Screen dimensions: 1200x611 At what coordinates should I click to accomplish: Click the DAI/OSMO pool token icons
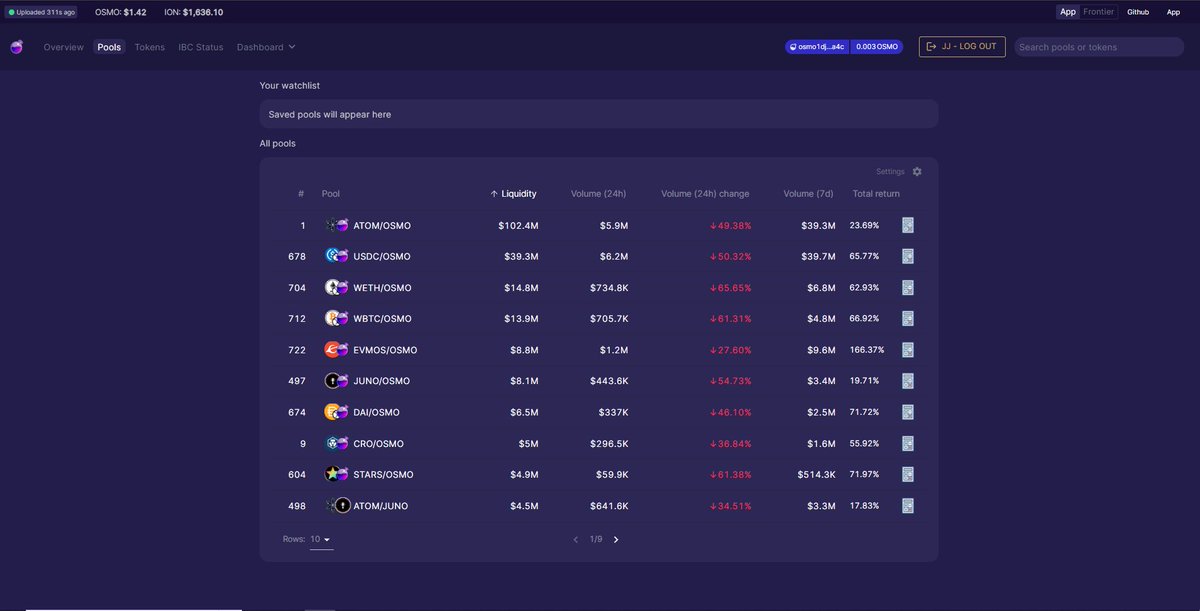tap(337, 412)
